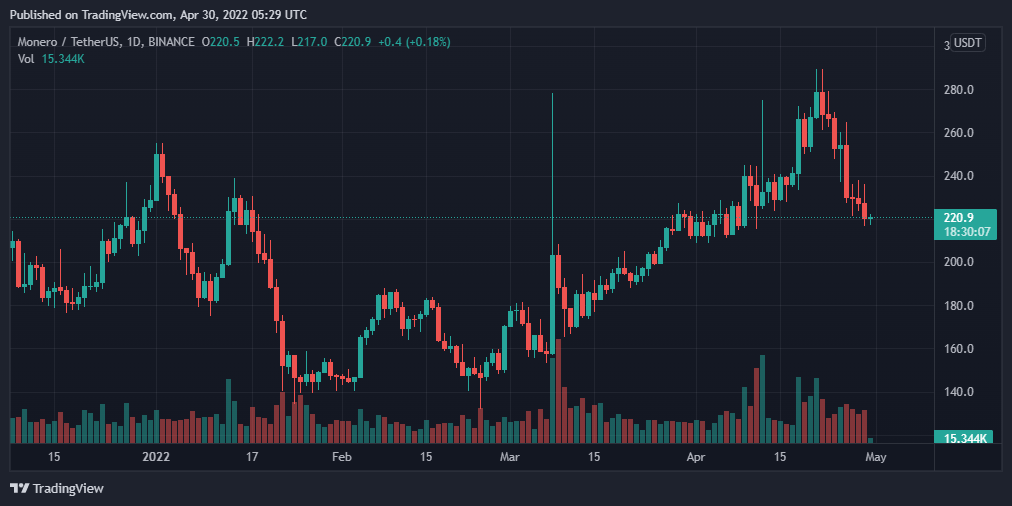Click the 280.0 price axis label
This screenshot has height=506, width=1012.
click(x=958, y=90)
